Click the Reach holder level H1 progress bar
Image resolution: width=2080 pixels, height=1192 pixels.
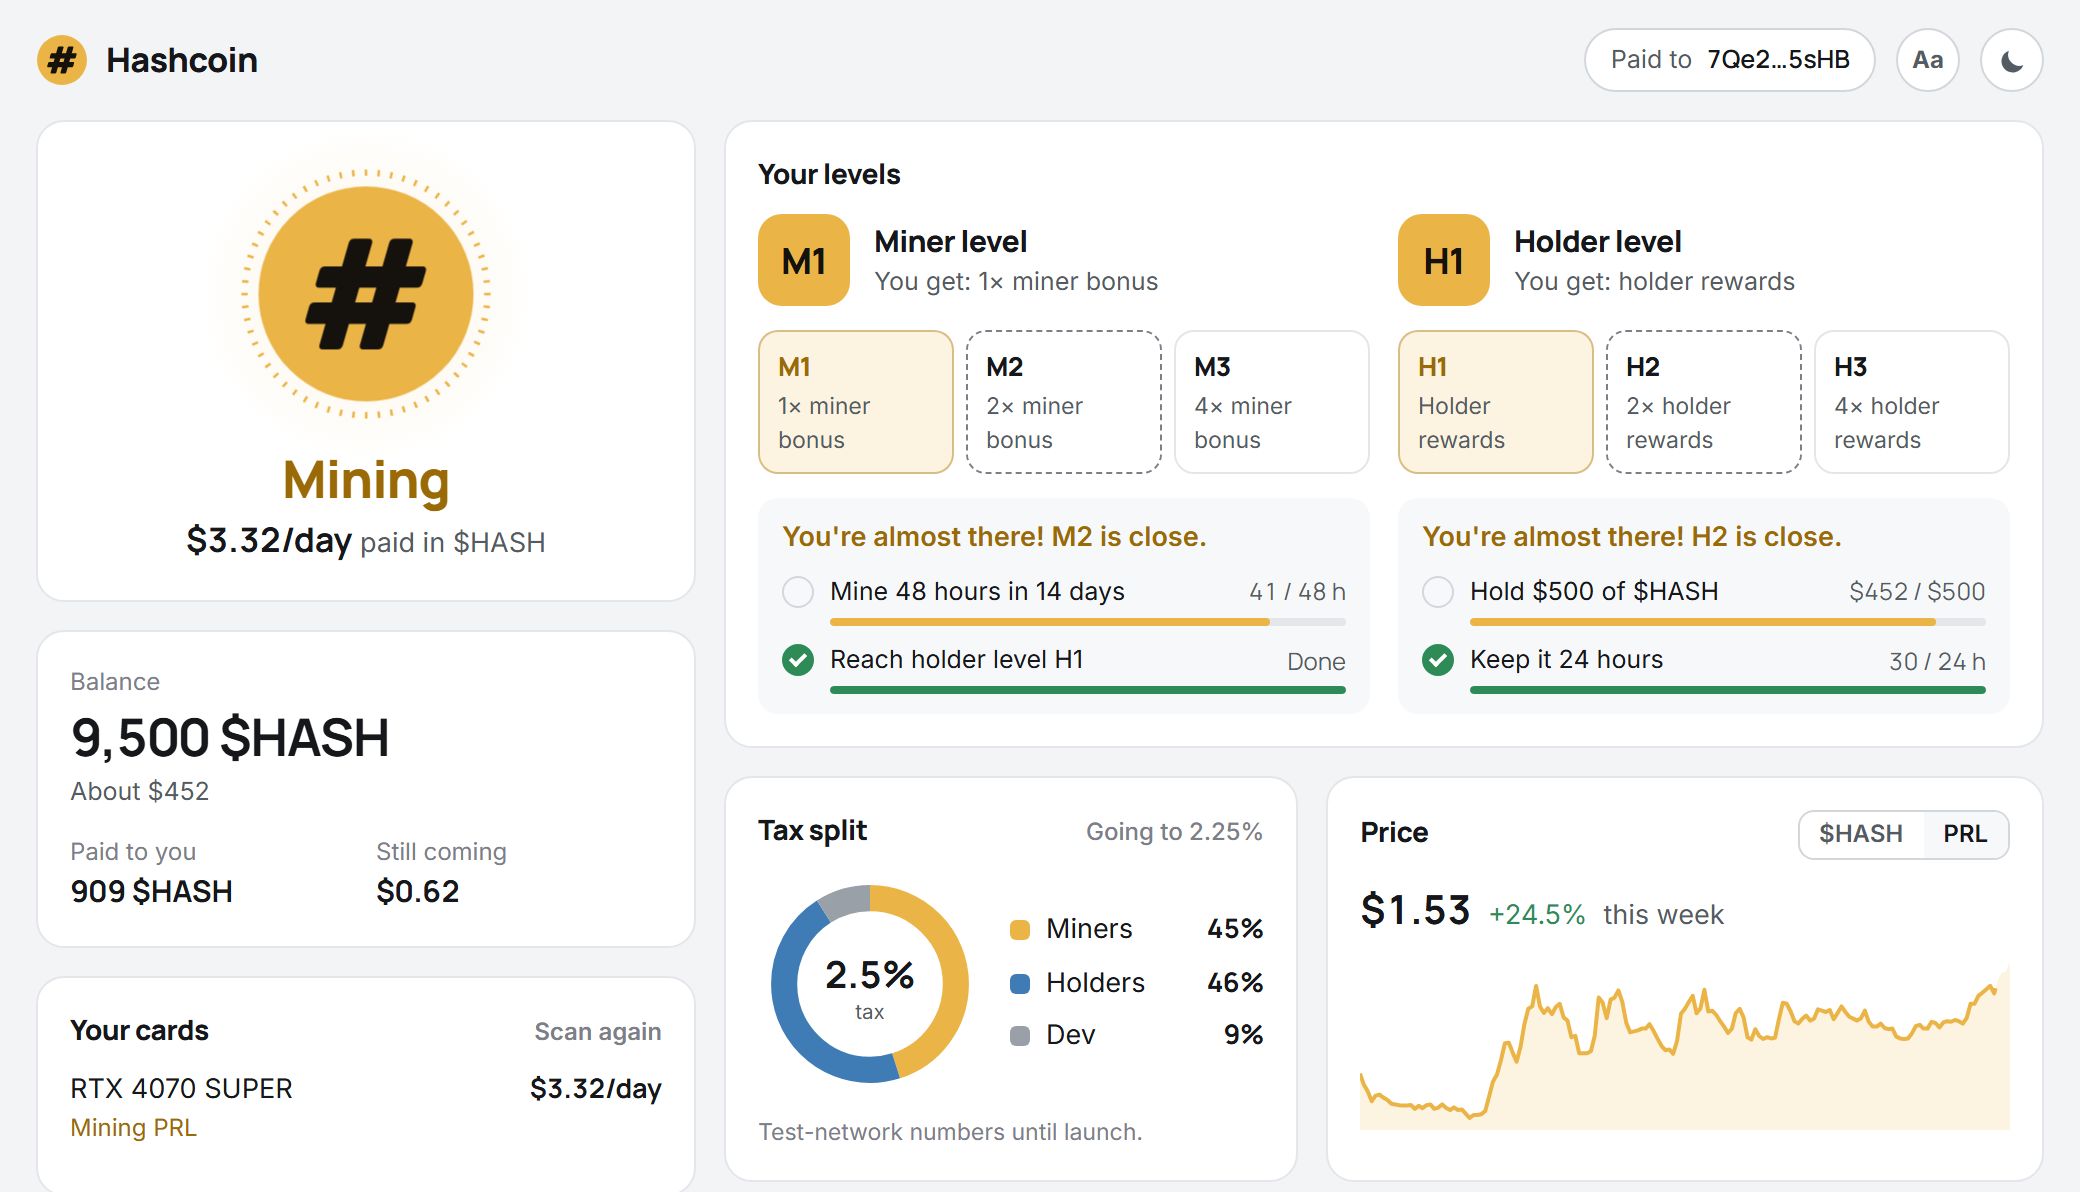1088,690
